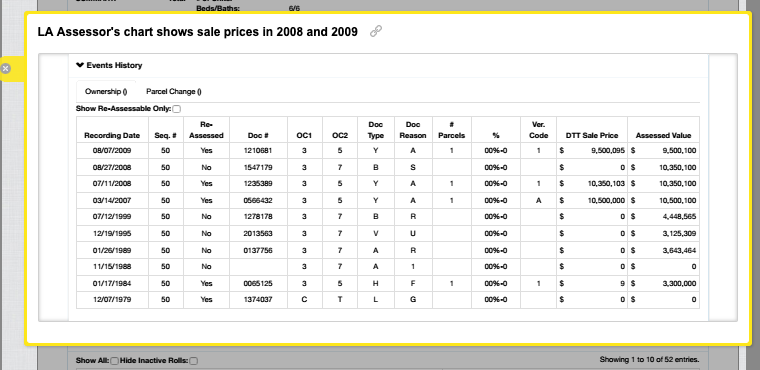
Task: Select recording date 11/15/1988
Action: (112, 266)
